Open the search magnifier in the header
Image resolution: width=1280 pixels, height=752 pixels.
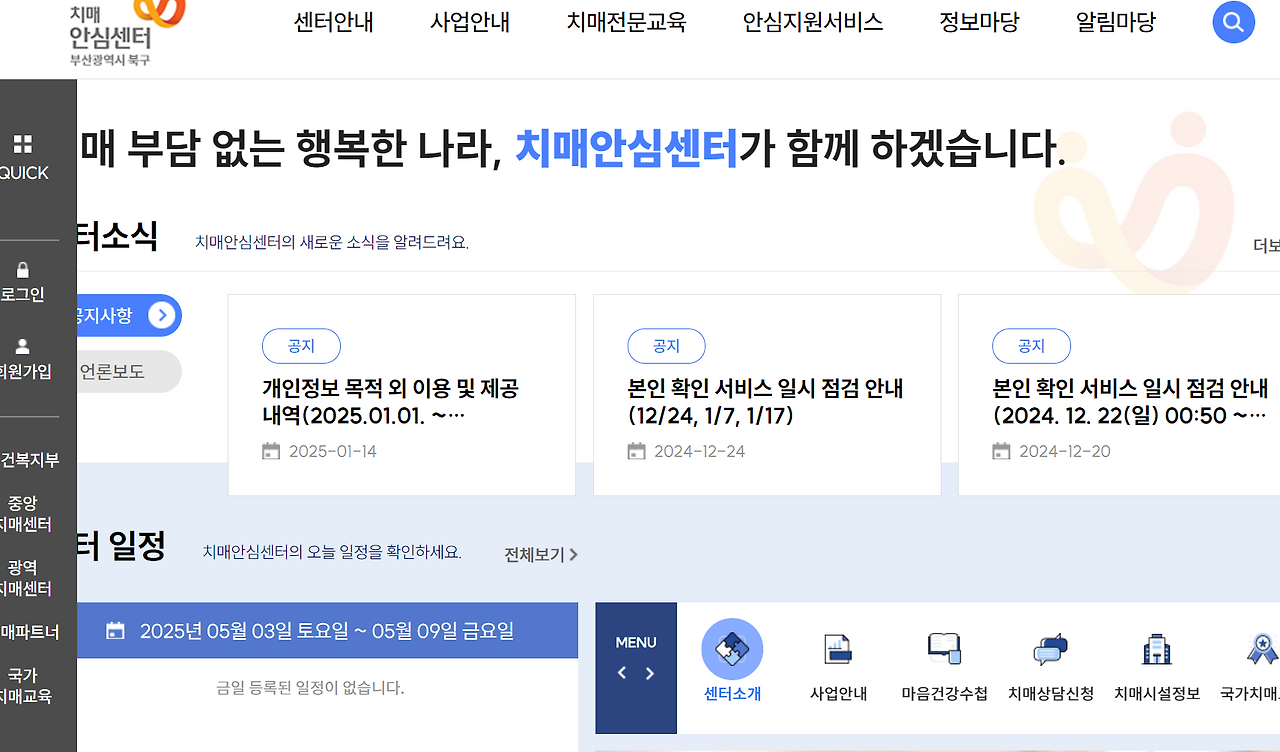click(x=1233, y=22)
